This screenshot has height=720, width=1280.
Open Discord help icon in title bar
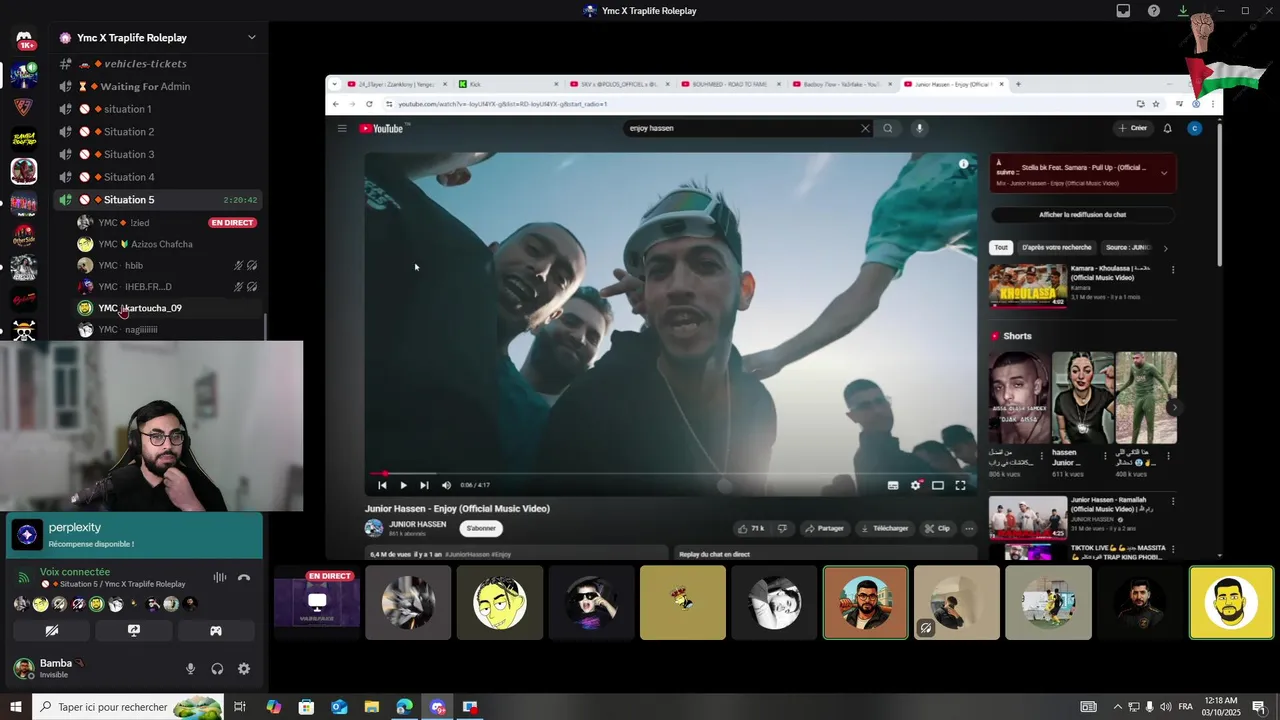point(1154,11)
